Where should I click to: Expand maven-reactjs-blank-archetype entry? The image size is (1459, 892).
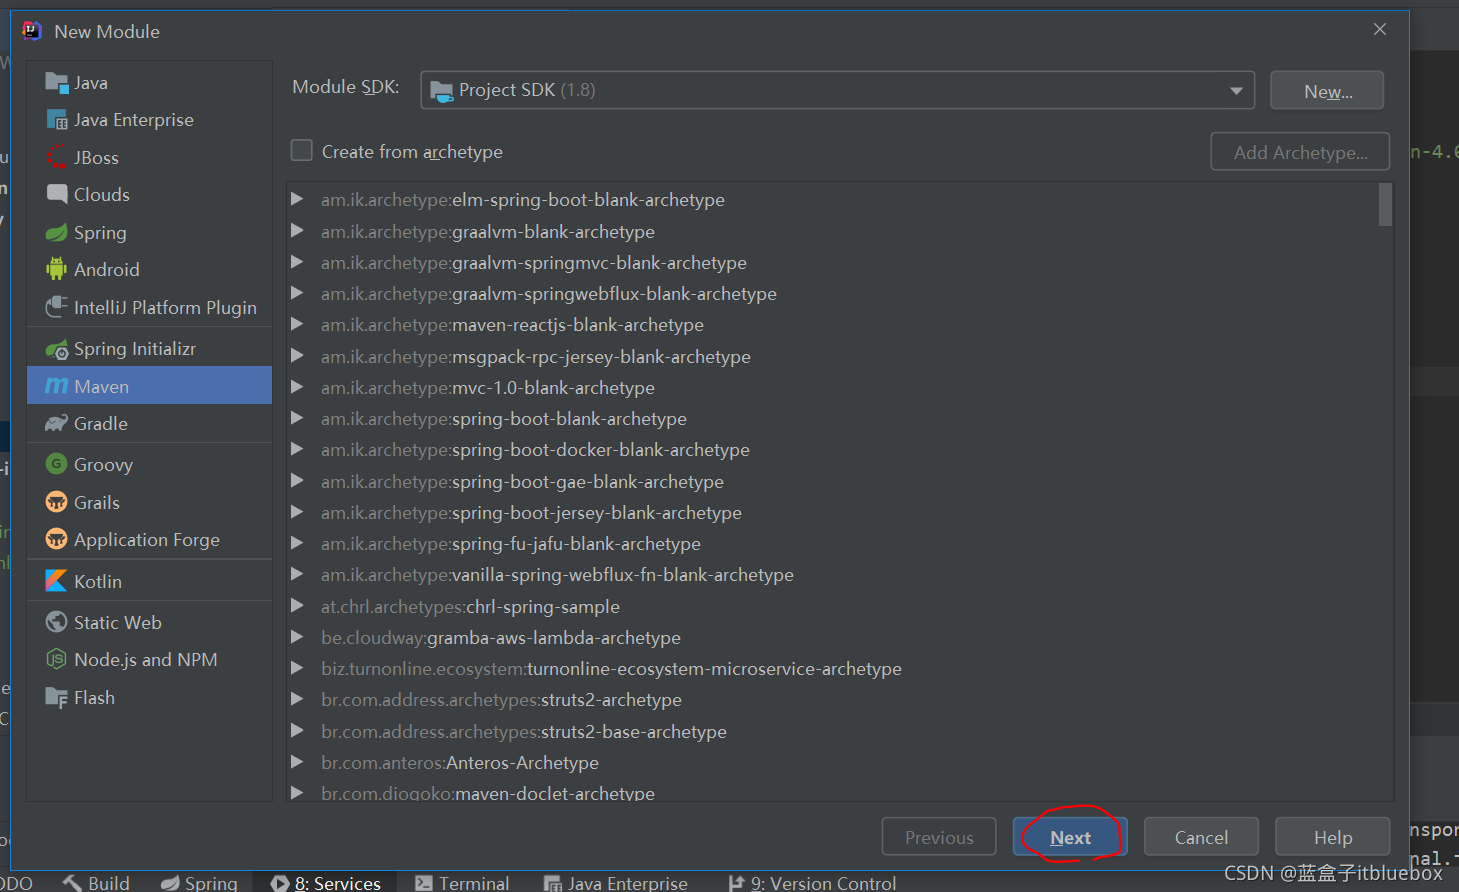(x=297, y=324)
